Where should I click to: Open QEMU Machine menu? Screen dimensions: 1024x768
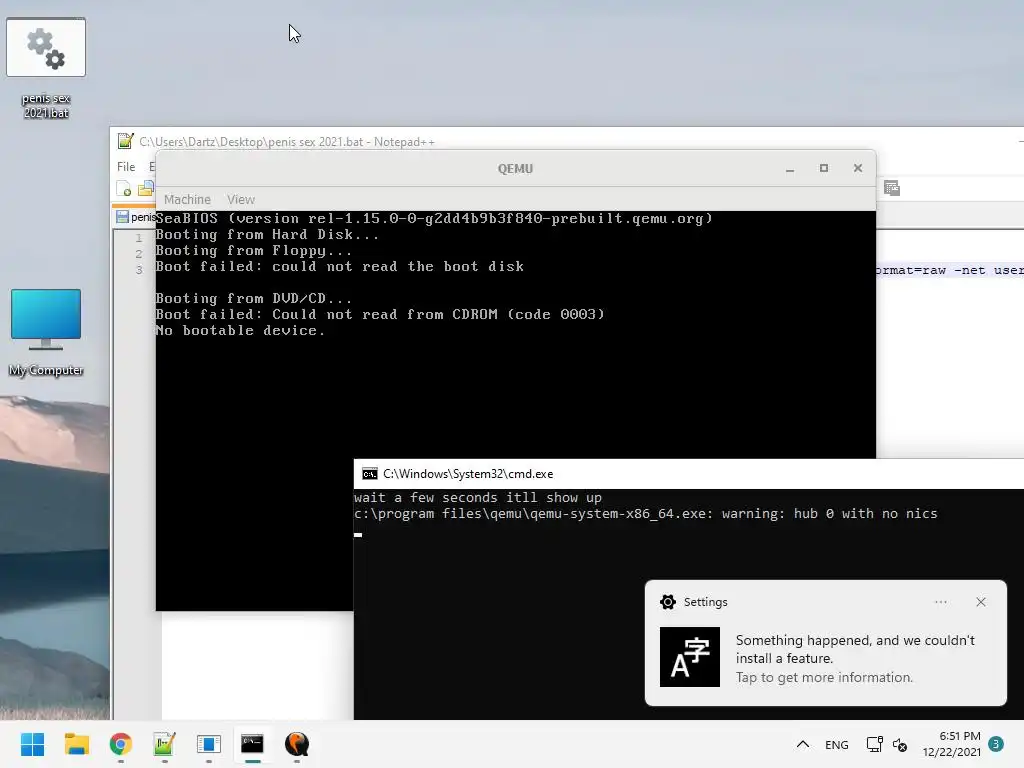(x=187, y=199)
